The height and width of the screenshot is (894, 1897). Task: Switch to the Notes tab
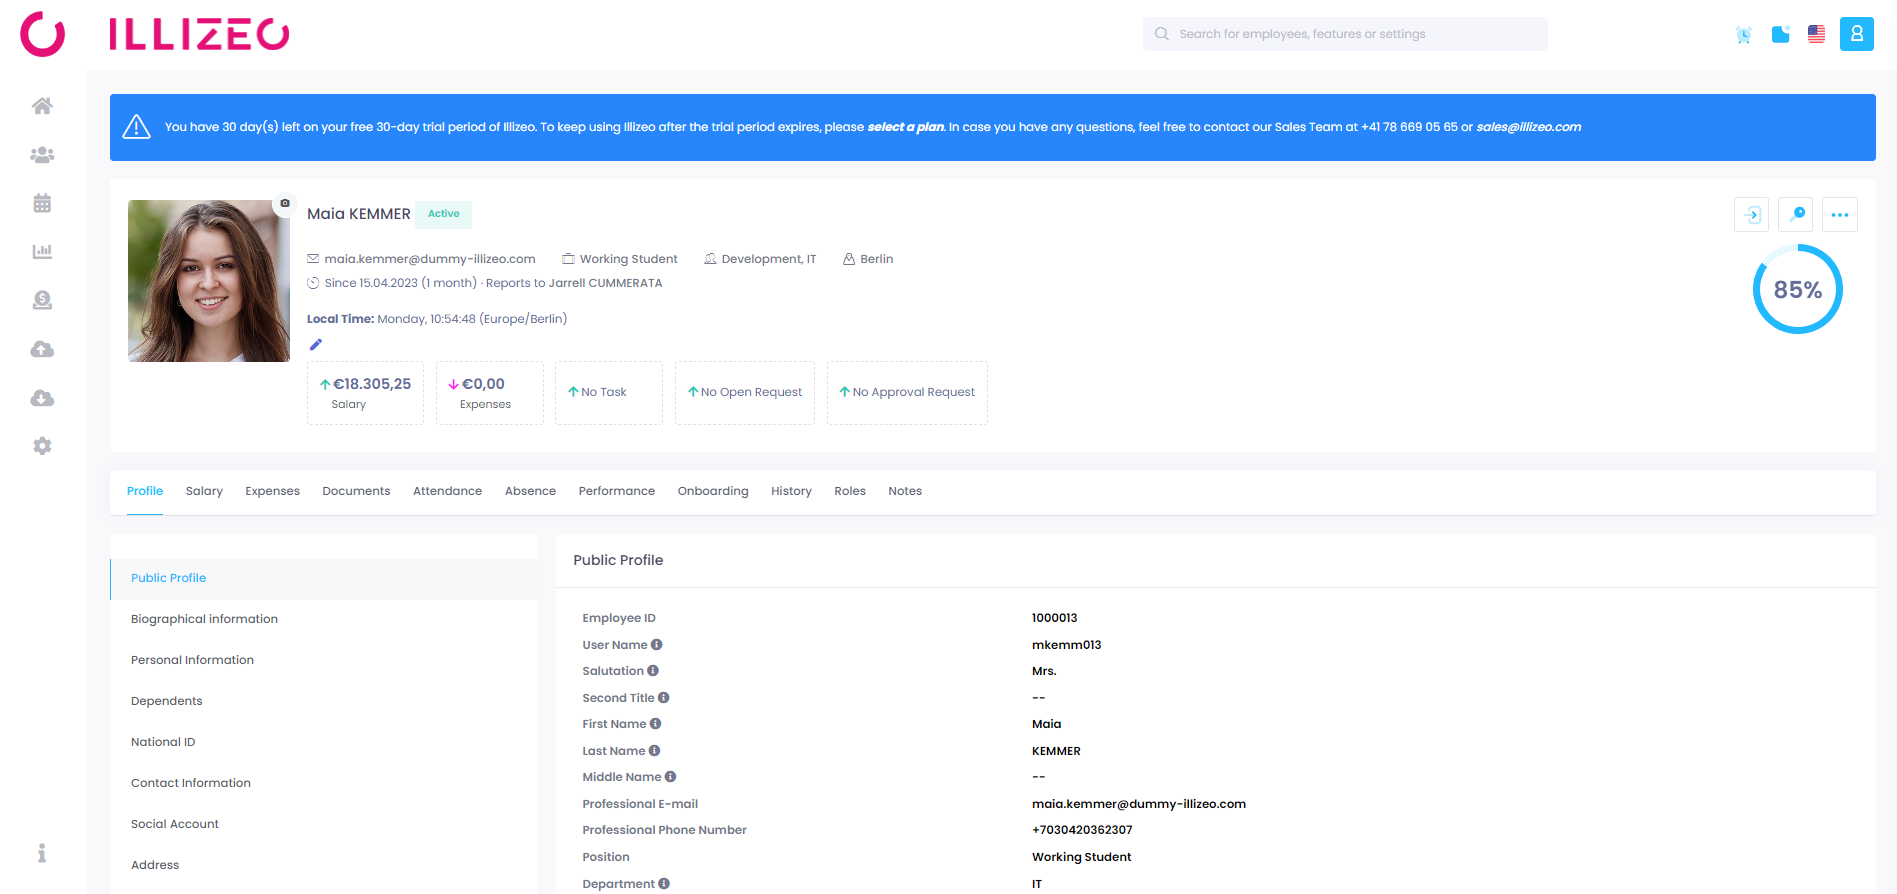pyautogui.click(x=905, y=491)
